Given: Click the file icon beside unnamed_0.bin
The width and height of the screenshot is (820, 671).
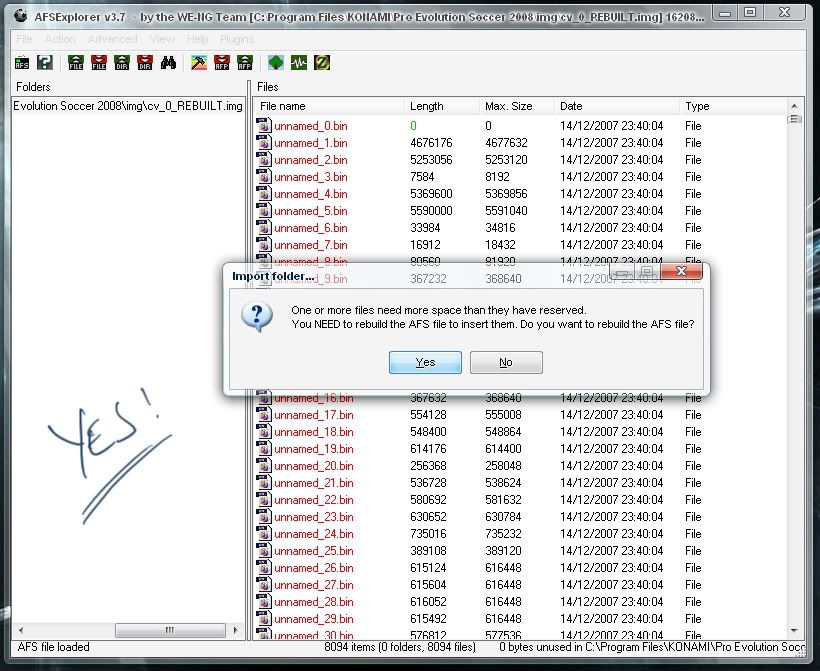Looking at the screenshot, I should (x=264, y=126).
